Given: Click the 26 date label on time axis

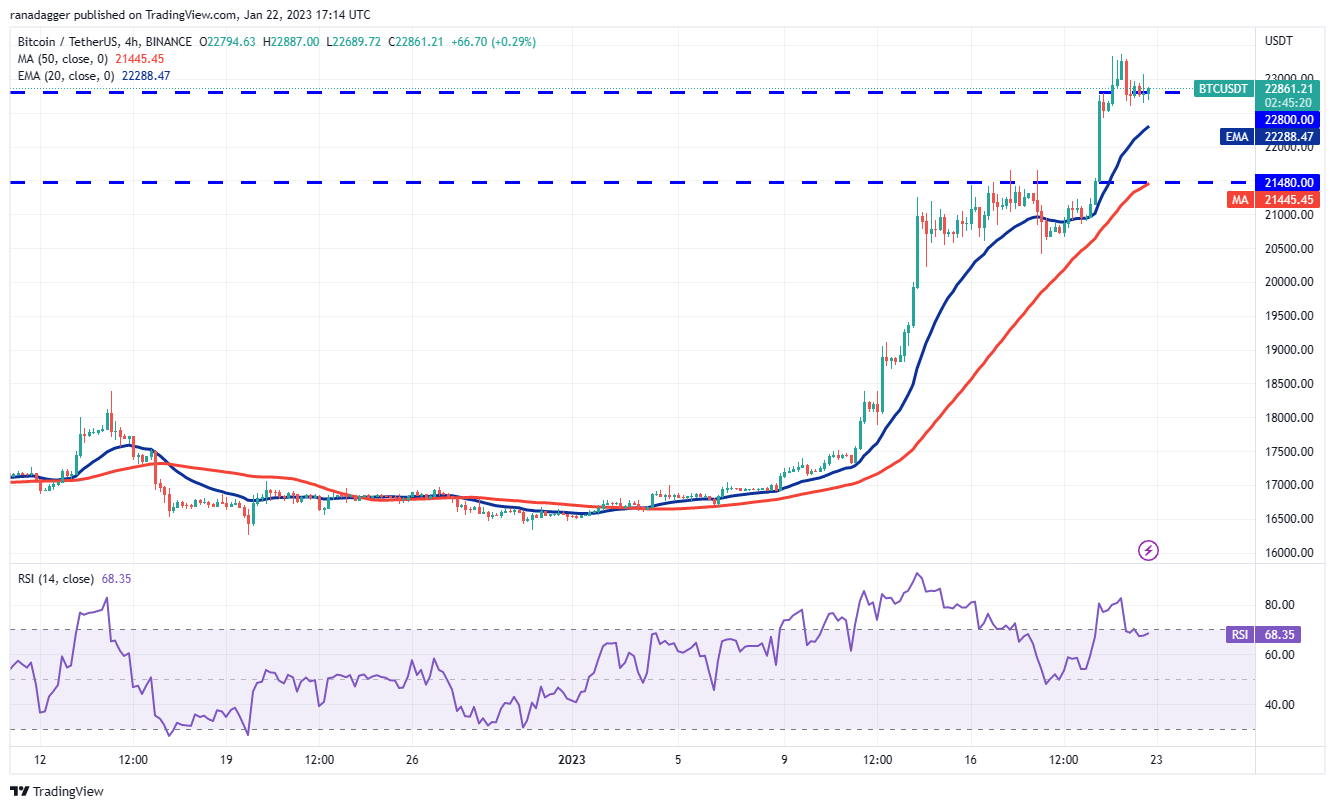Looking at the screenshot, I should (412, 759).
